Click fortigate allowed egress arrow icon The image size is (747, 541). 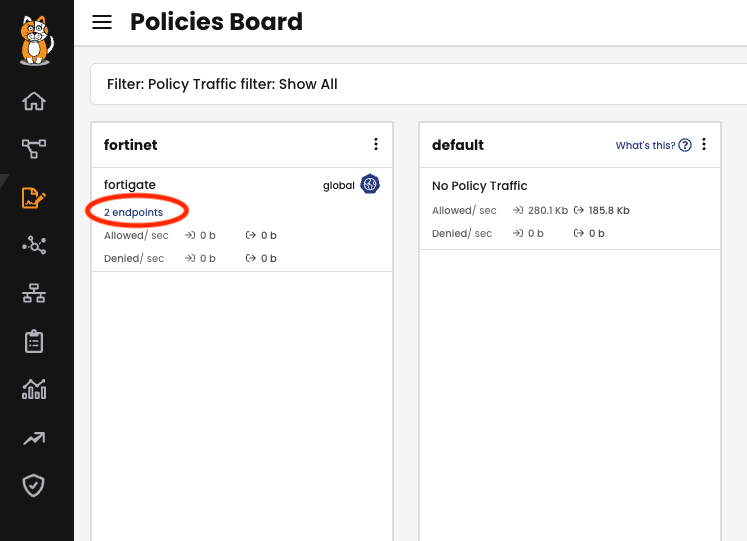pyautogui.click(x=251, y=235)
